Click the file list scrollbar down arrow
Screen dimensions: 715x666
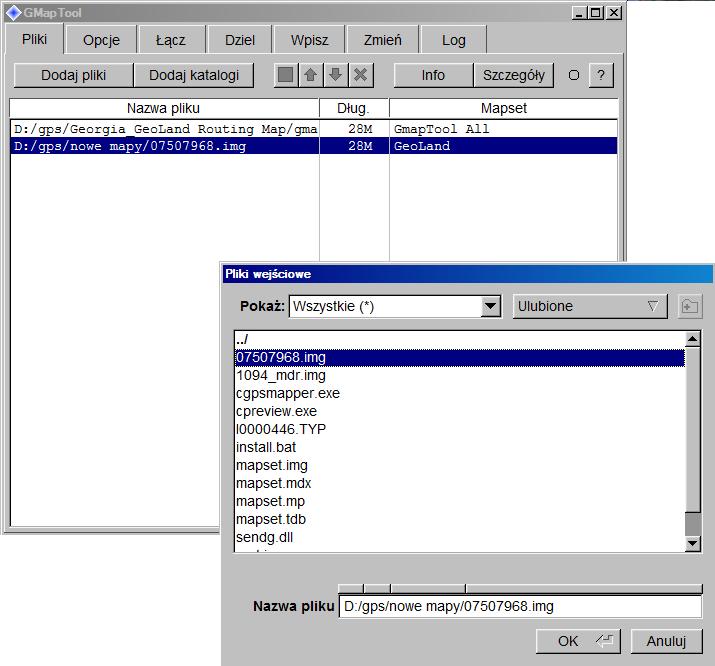coord(693,543)
